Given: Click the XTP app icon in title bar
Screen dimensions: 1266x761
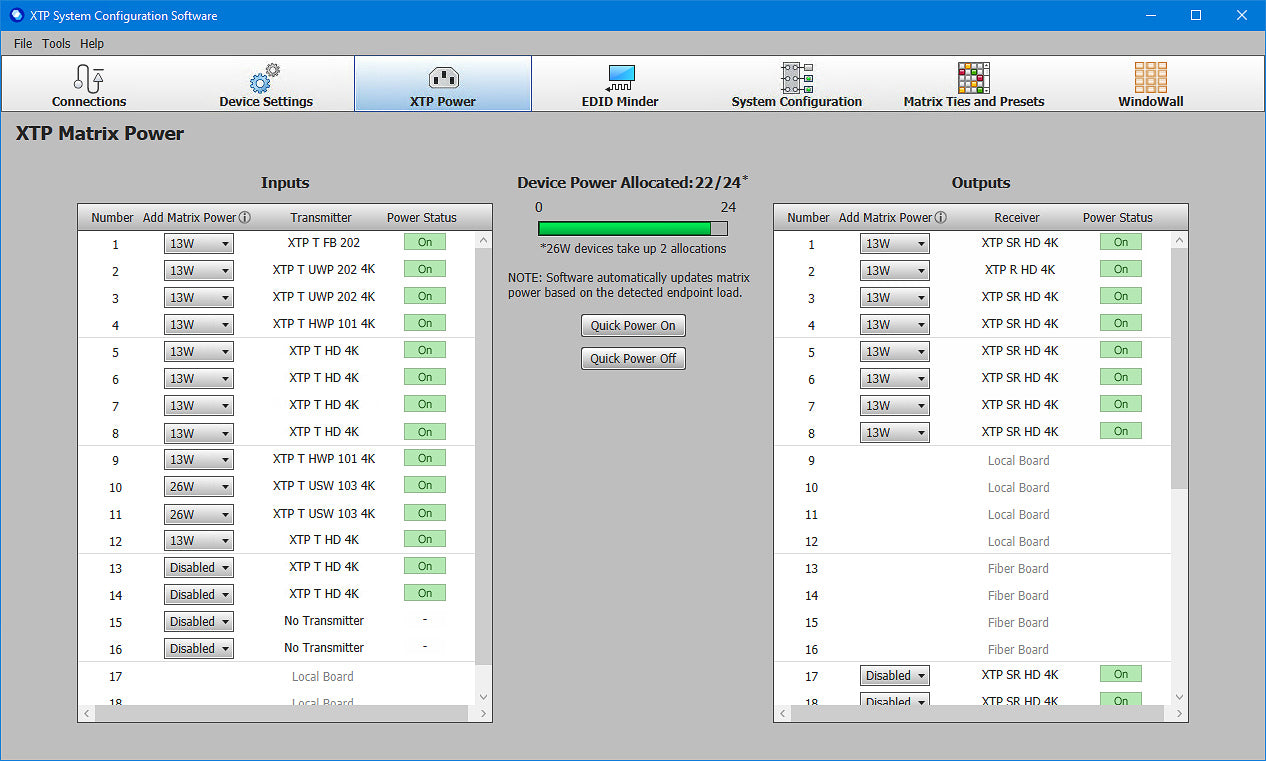Looking at the screenshot, I should point(15,15).
